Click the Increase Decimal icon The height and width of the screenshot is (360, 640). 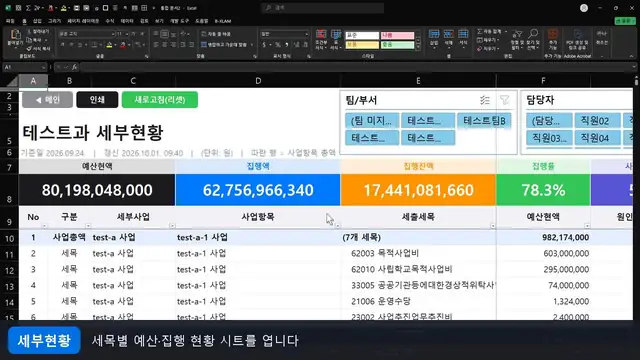[296, 44]
